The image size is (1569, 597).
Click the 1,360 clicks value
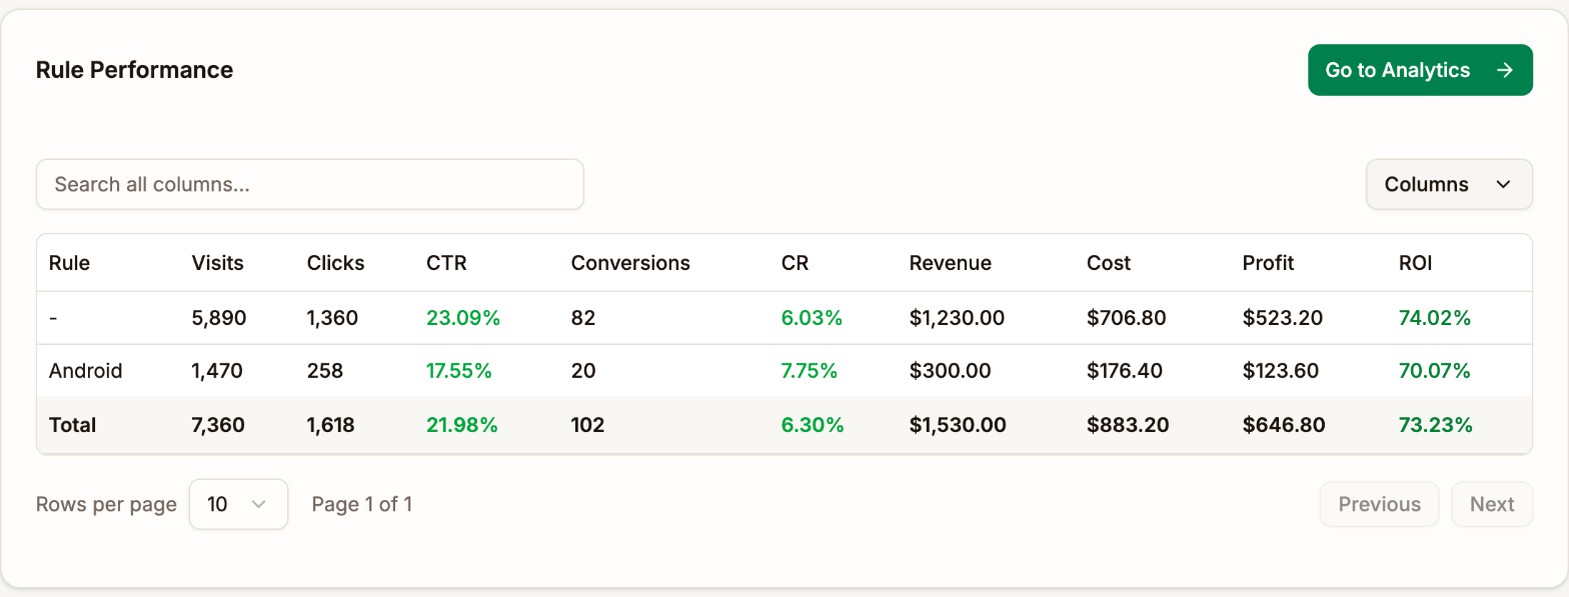332,318
